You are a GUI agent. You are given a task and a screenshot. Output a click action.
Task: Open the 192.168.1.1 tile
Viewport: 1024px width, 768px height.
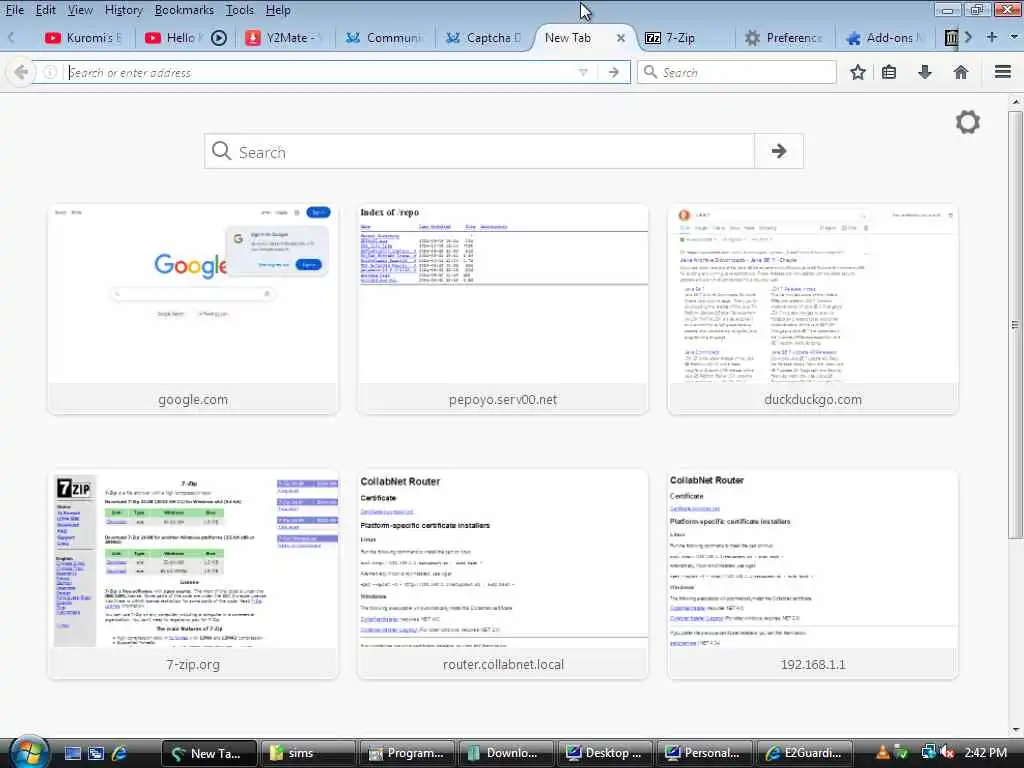[x=813, y=574]
